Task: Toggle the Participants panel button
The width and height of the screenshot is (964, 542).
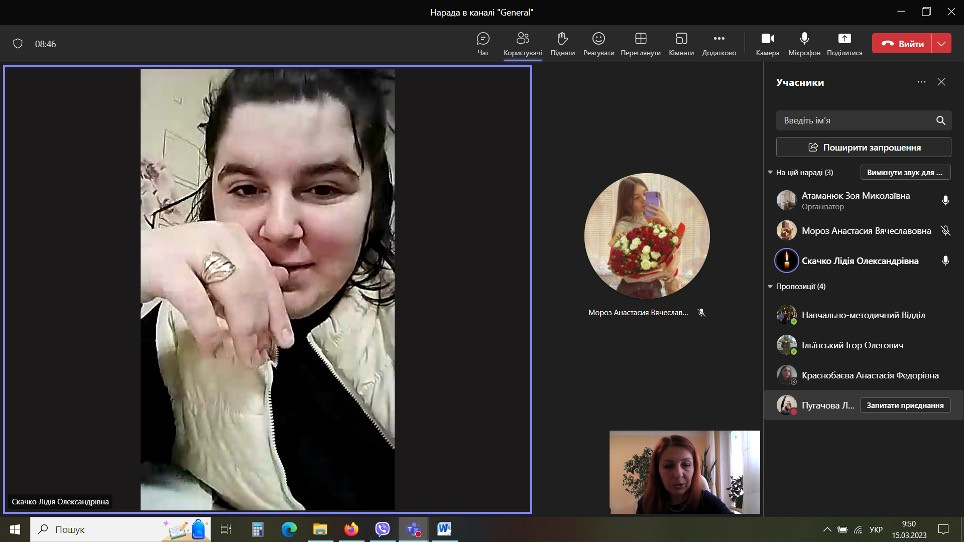Action: pyautogui.click(x=523, y=44)
